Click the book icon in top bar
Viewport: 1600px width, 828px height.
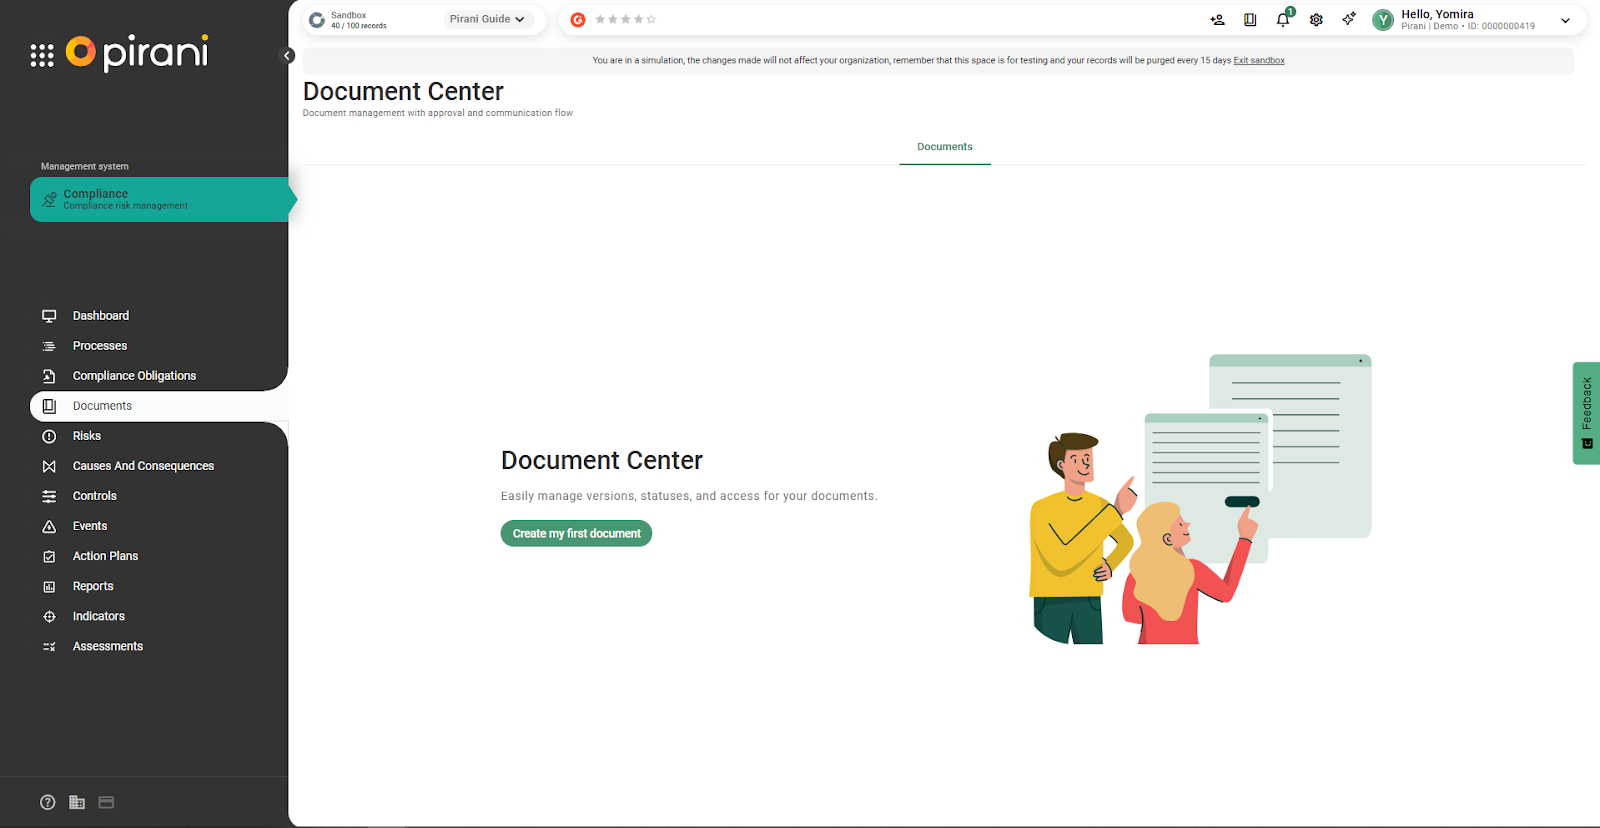pos(1250,20)
